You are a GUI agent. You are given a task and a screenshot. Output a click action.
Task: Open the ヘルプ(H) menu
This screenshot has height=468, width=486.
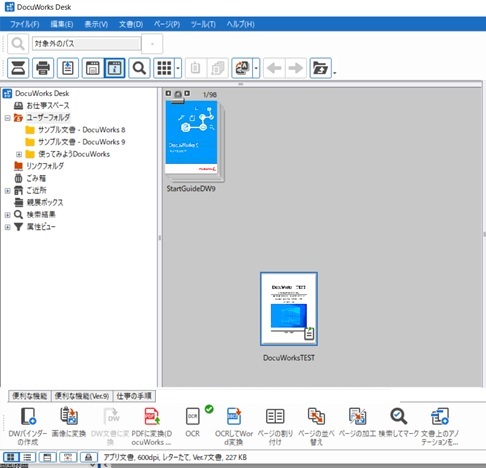pos(240,24)
